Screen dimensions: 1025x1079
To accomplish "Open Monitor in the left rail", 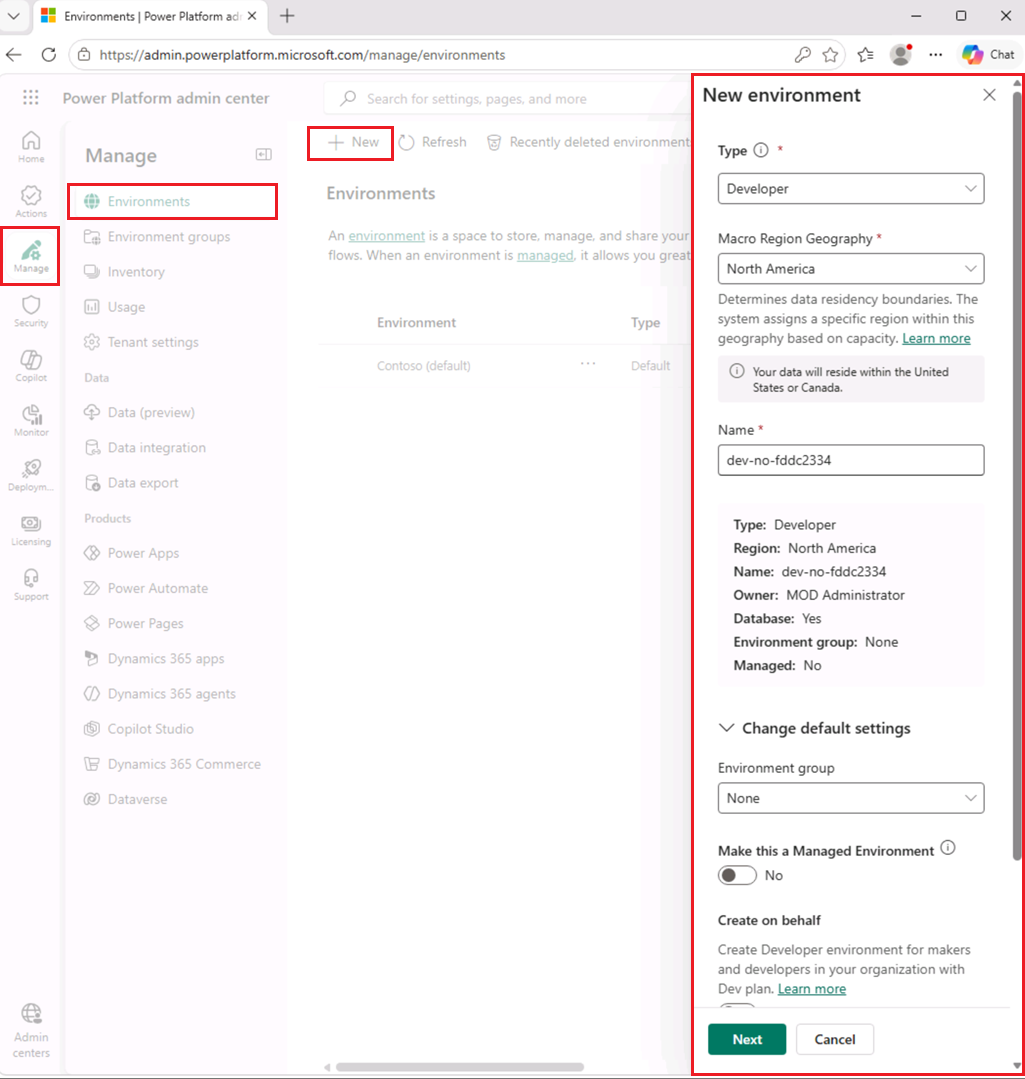I will [31, 420].
